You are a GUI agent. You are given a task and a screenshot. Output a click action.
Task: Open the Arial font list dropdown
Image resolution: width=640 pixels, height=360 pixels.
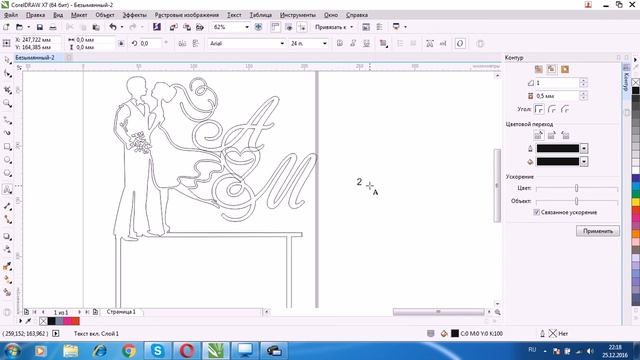tap(282, 43)
